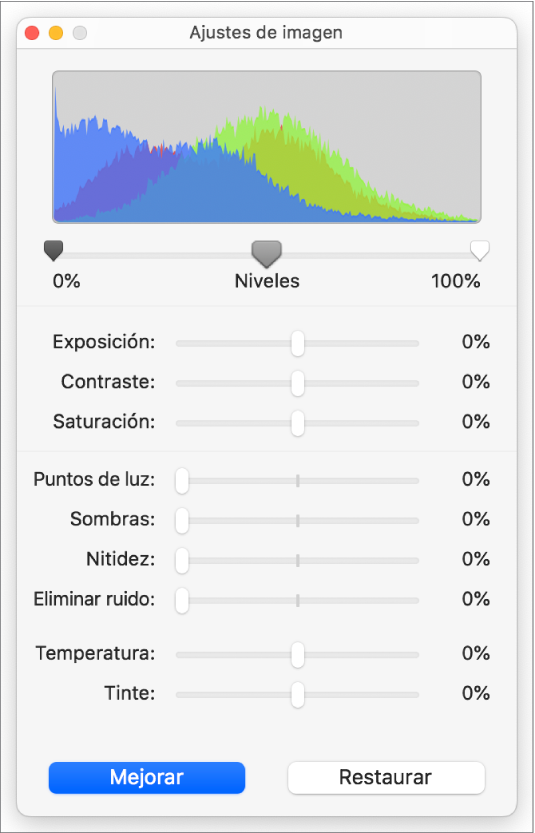Click the Puntos de luz slider knob
Viewport: 535px width, 833px height.
coord(182,481)
